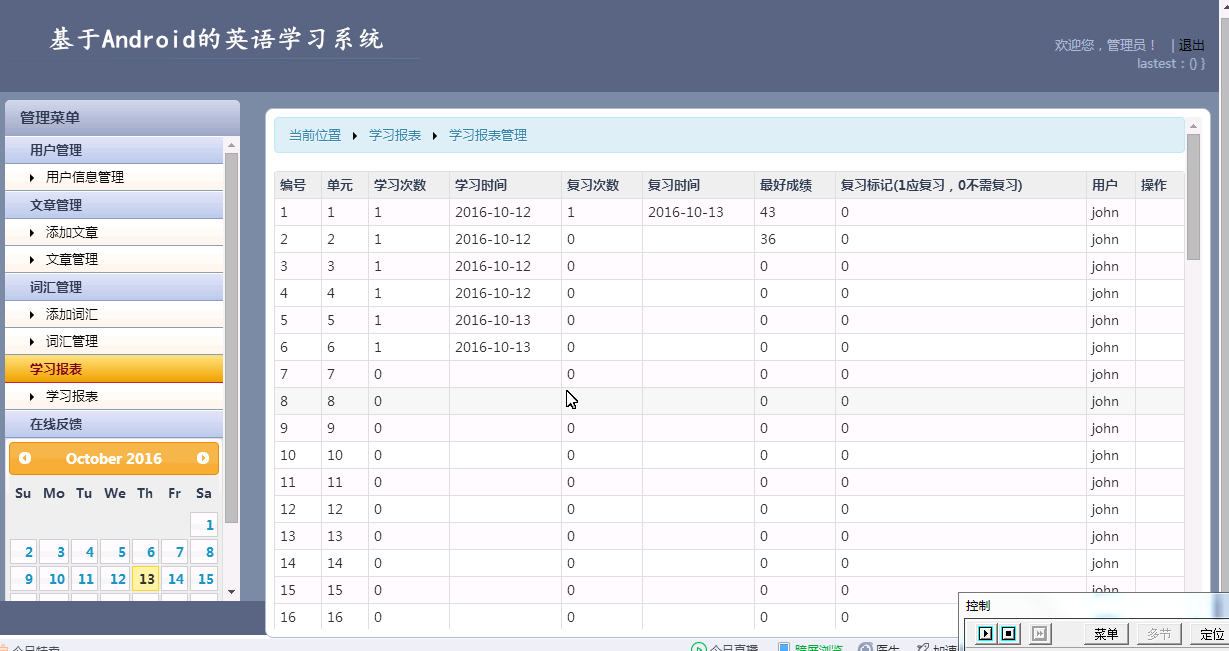Image resolution: width=1229 pixels, height=651 pixels.
Task: Click the 复习次数 column header
Action: [x=601, y=185]
